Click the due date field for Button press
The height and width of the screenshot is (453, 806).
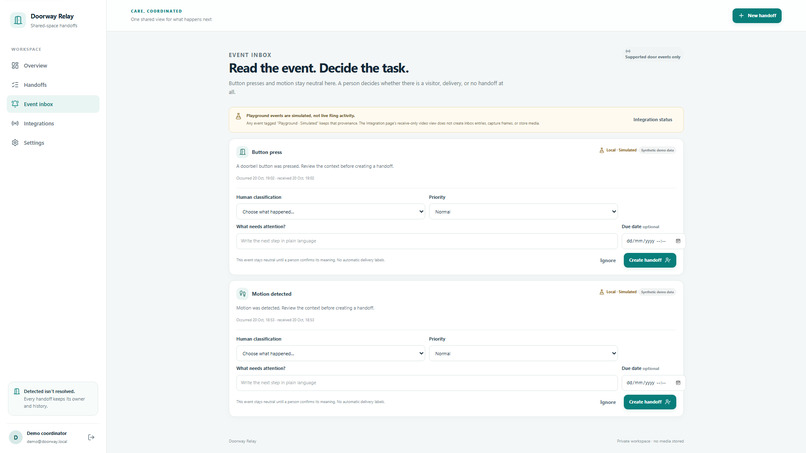[x=653, y=241]
